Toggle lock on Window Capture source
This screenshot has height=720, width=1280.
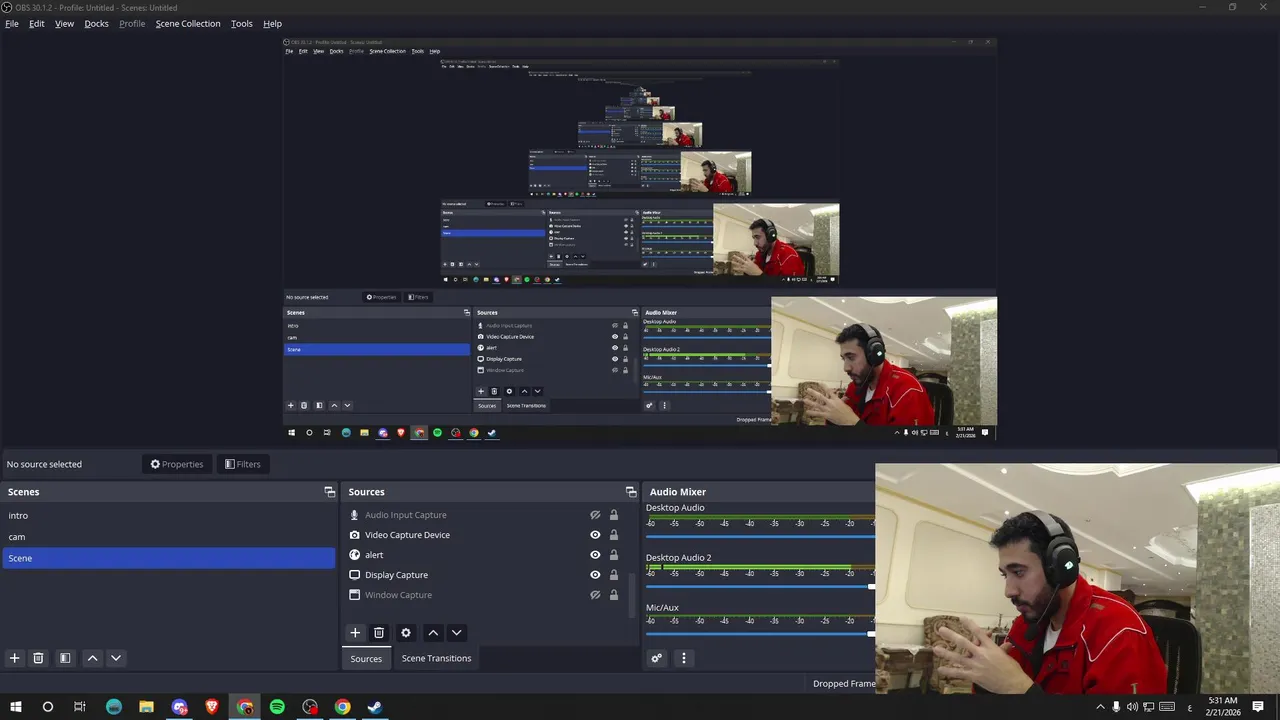[614, 595]
